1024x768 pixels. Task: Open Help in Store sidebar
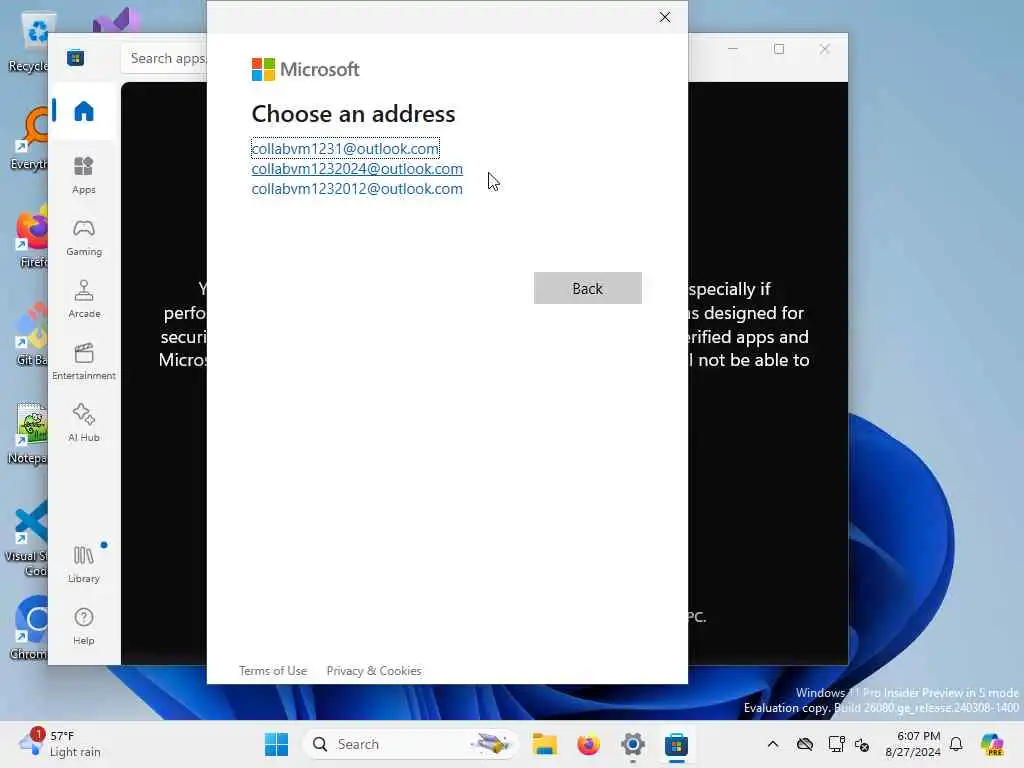tap(84, 626)
